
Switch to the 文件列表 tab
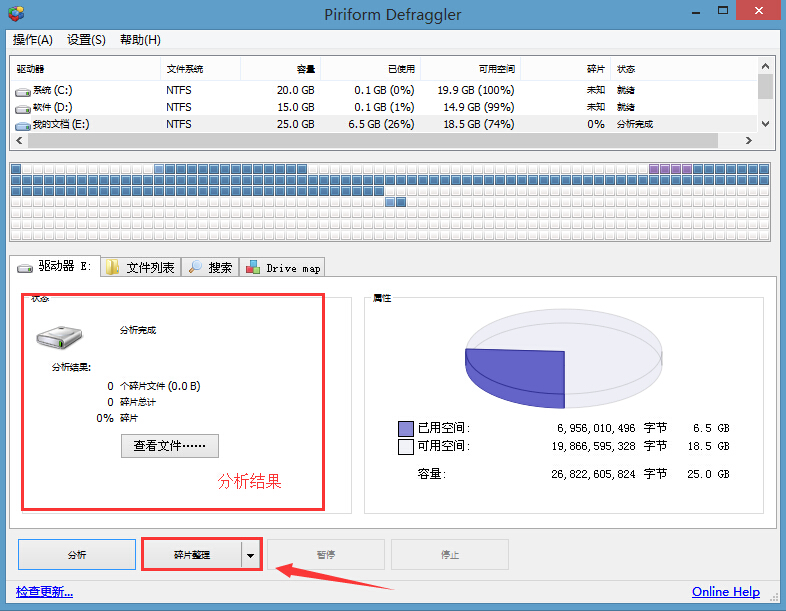tap(140, 268)
